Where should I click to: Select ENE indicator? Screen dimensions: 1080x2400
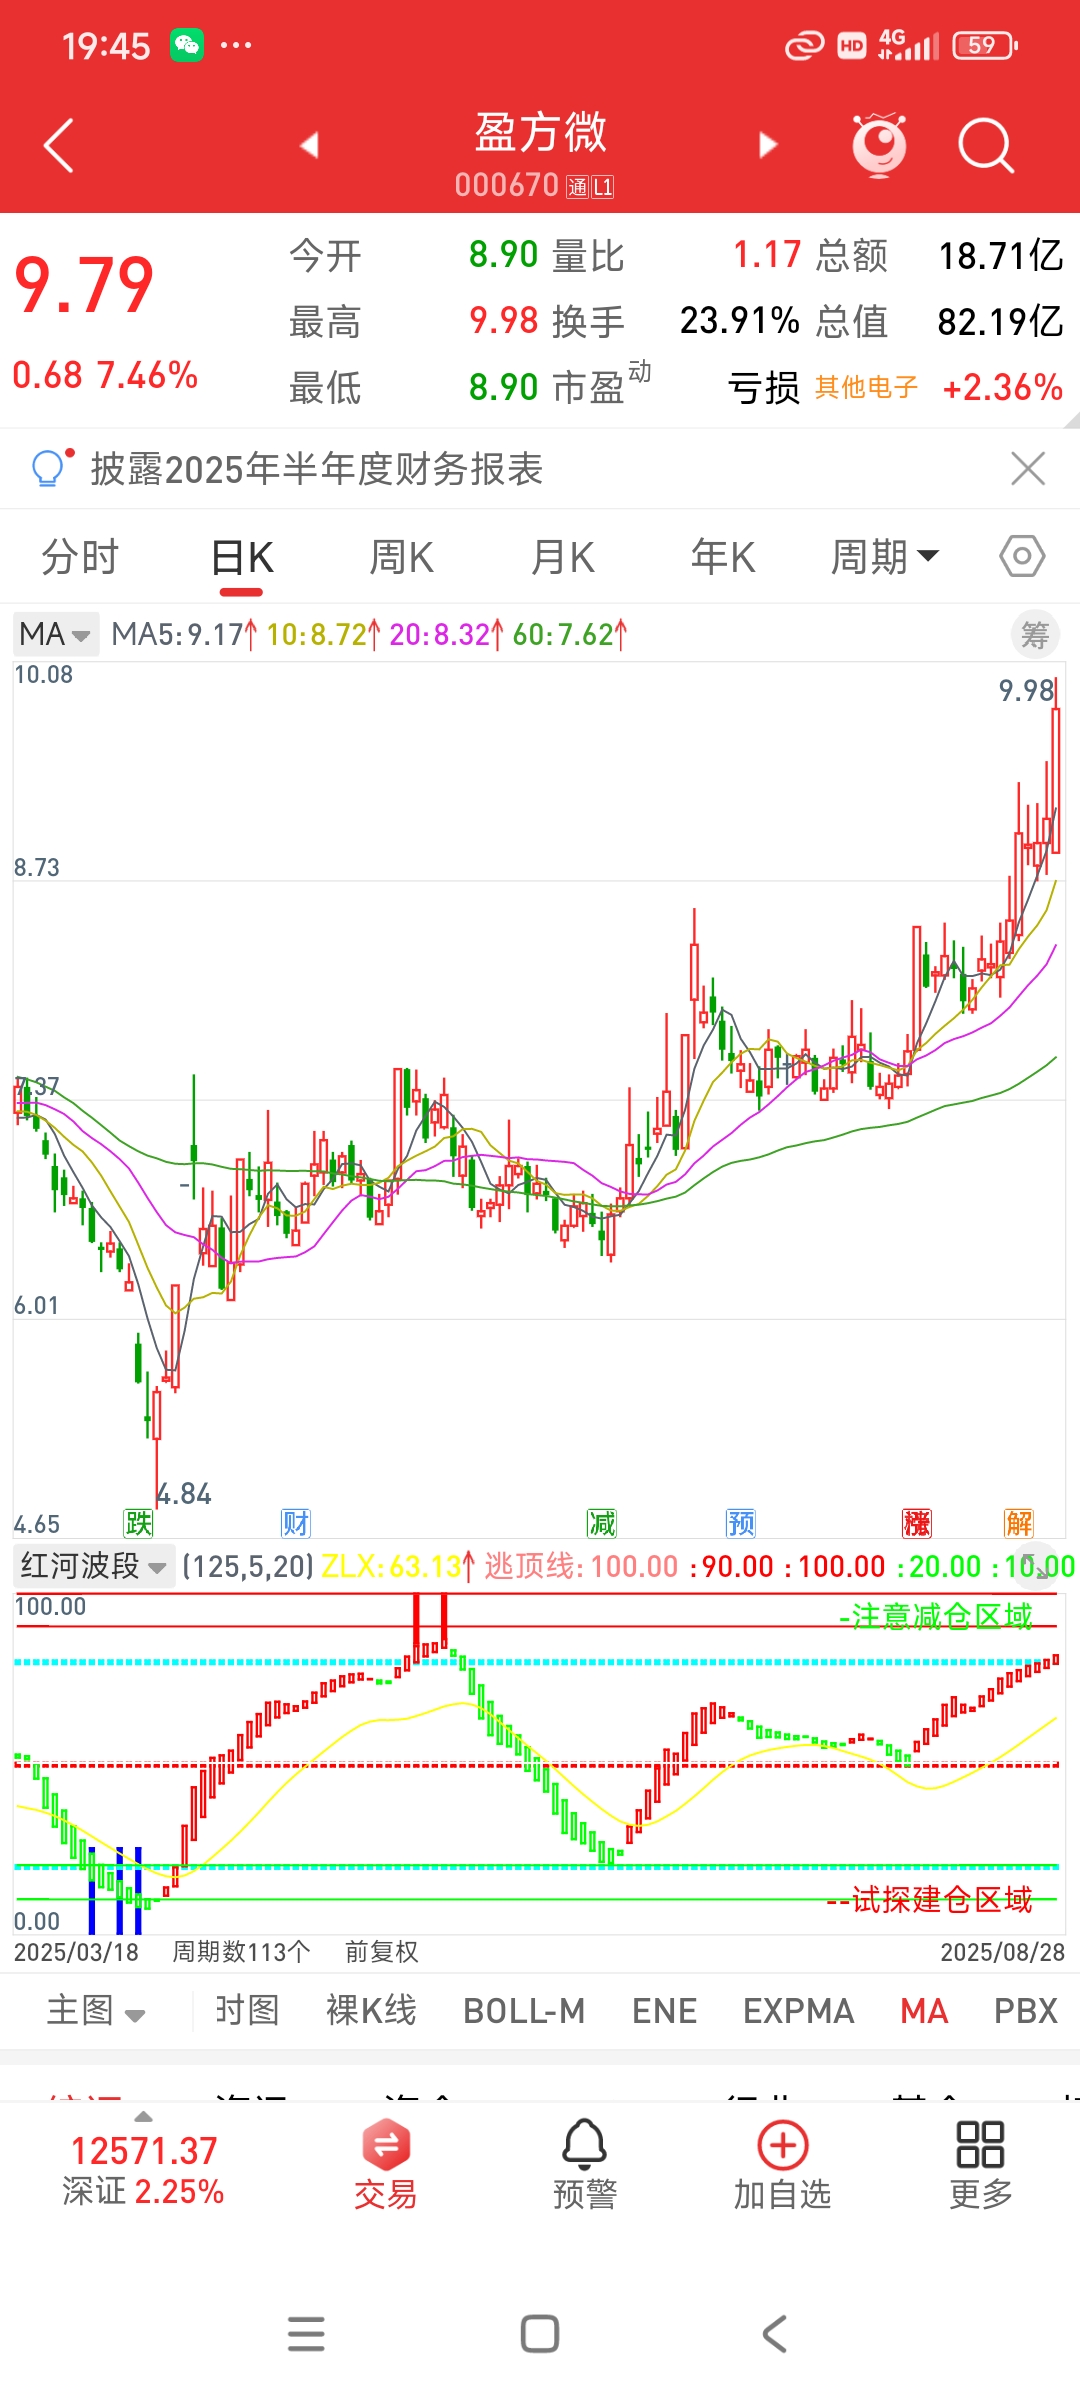pyautogui.click(x=664, y=2011)
